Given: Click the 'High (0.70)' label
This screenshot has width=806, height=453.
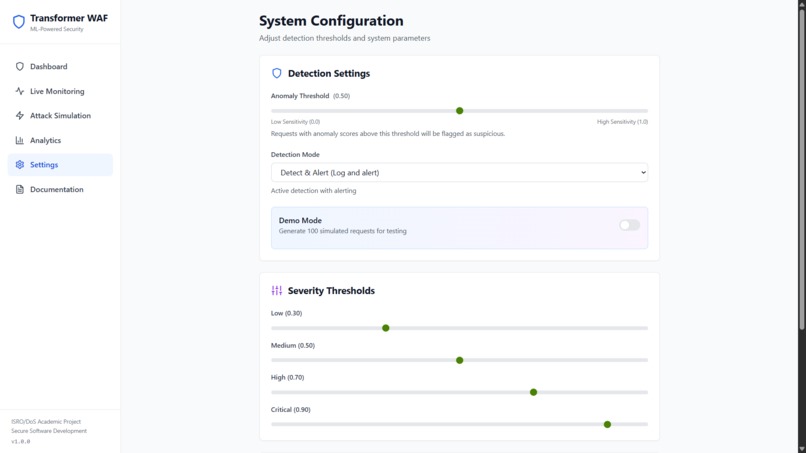Looking at the screenshot, I should click(x=287, y=377).
